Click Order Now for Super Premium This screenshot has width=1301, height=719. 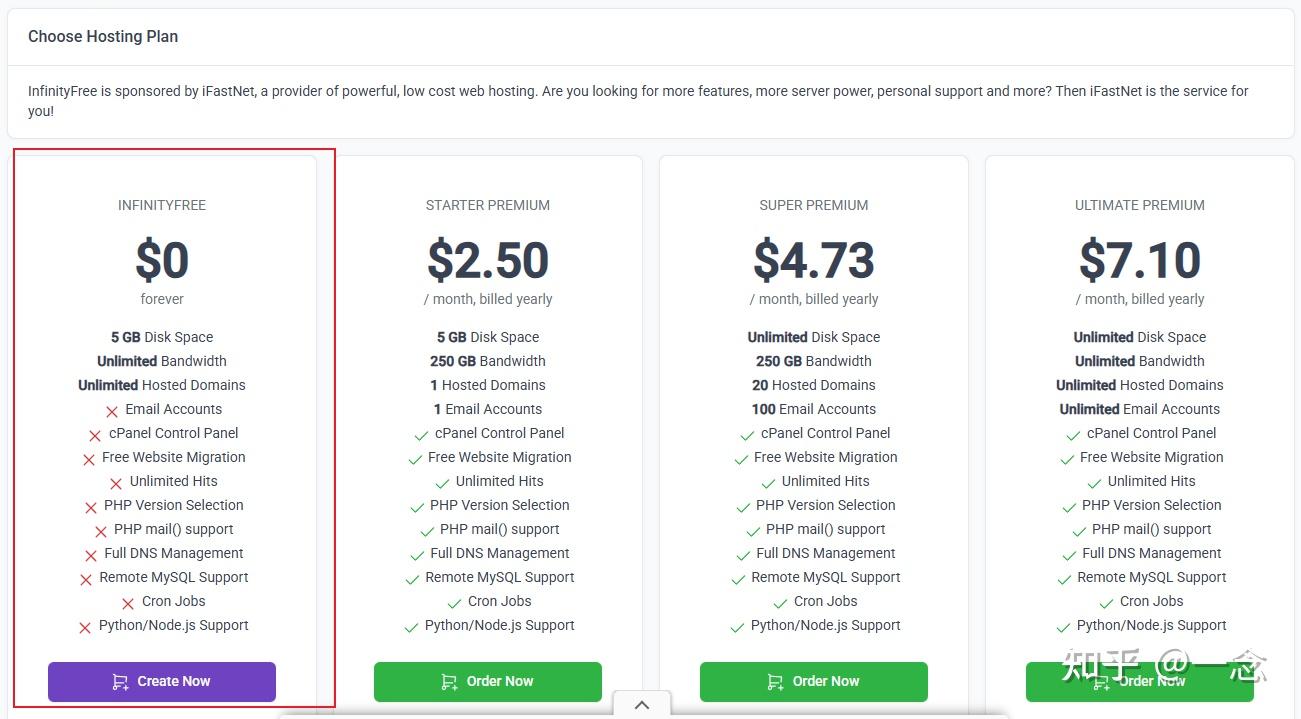coord(814,682)
